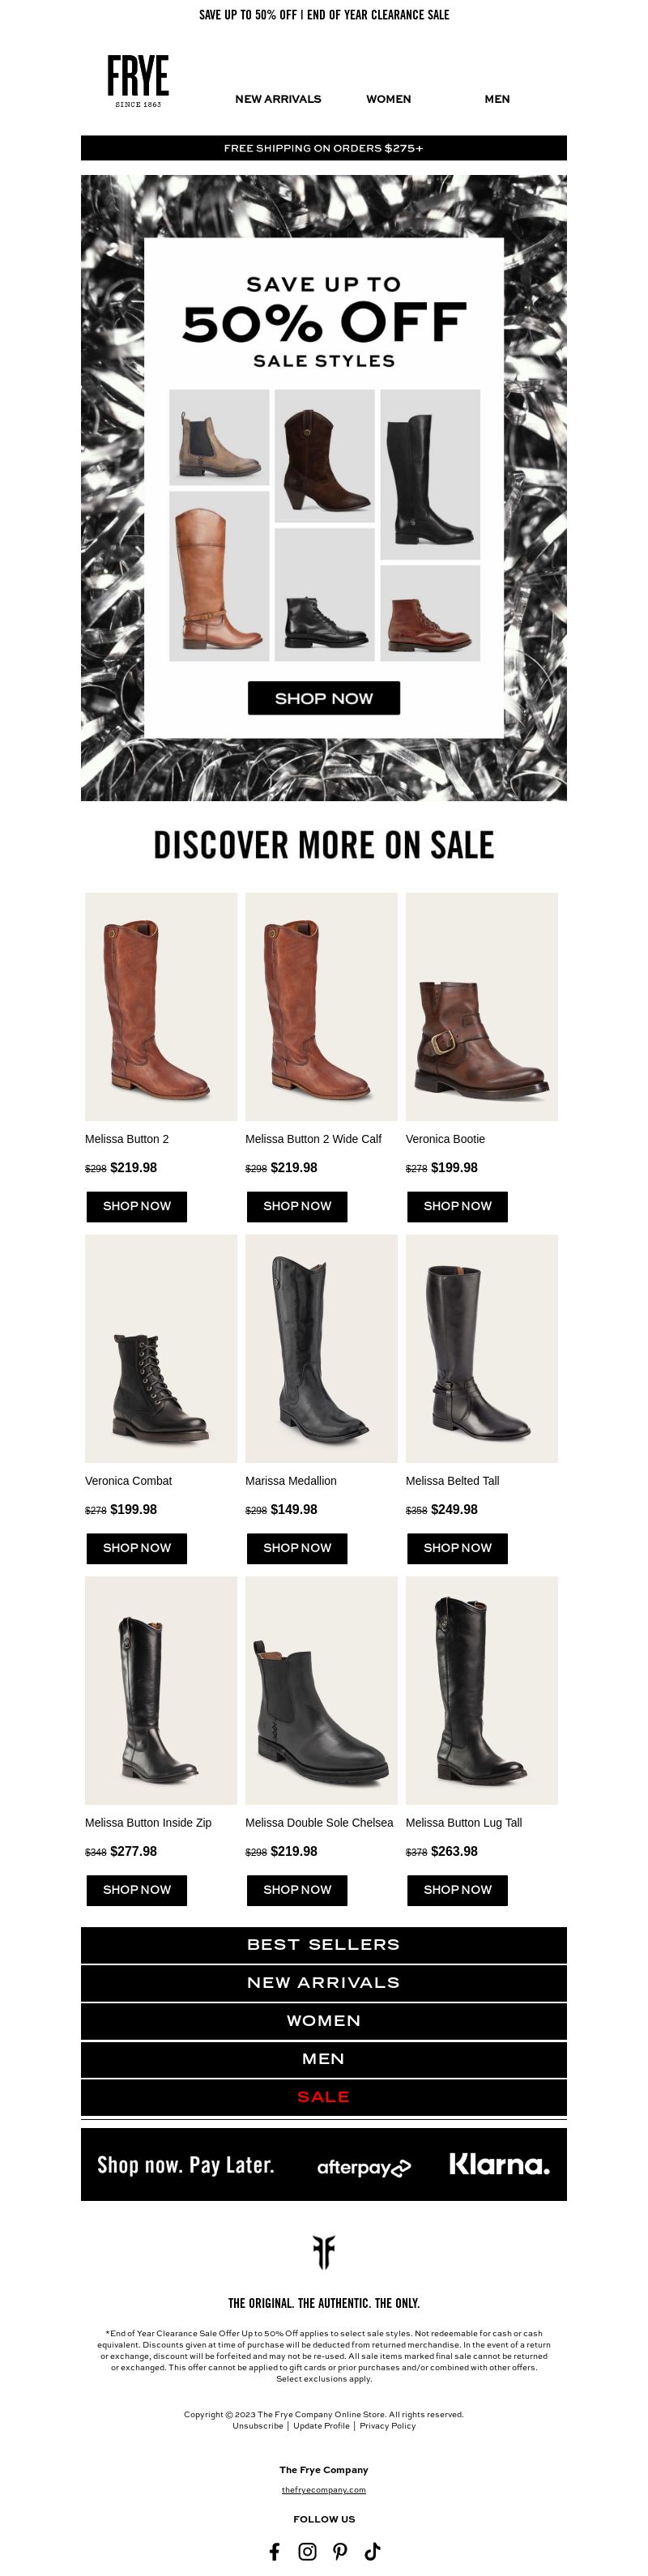The height and width of the screenshot is (2576, 648).
Task: Click the Afterpay logo
Action: [x=364, y=2167]
